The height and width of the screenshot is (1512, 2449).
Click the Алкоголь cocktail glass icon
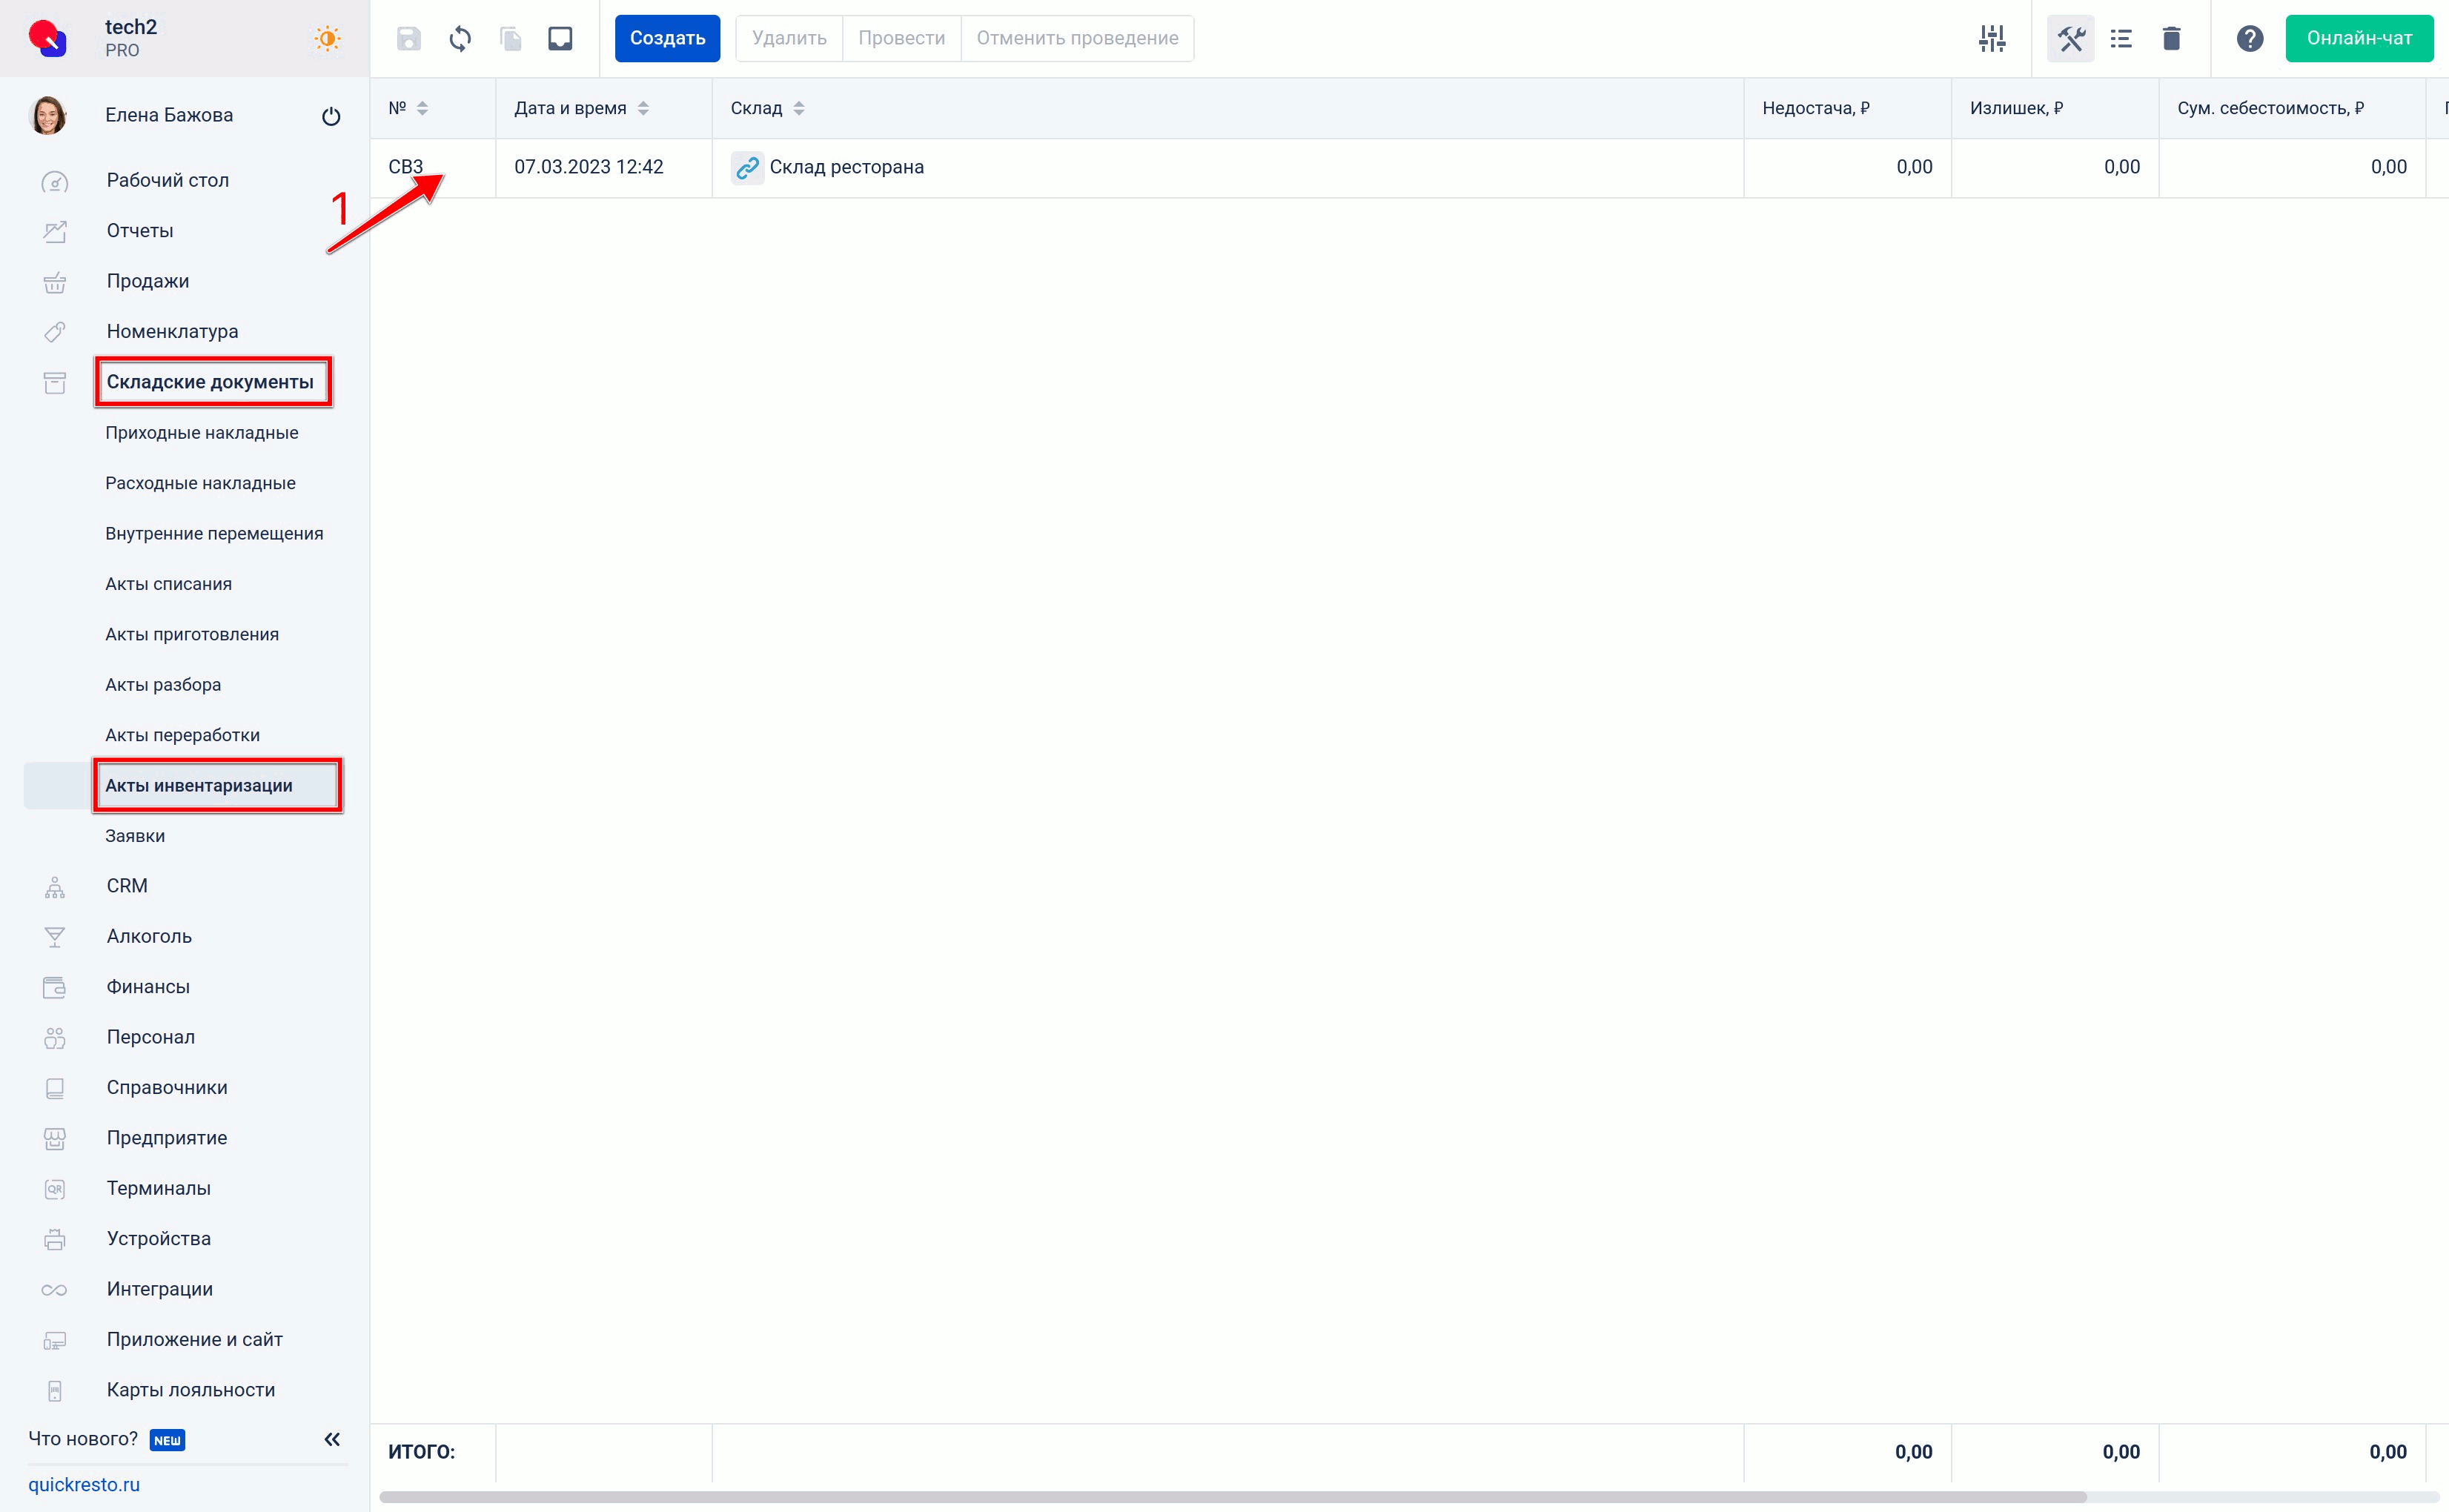(55, 937)
